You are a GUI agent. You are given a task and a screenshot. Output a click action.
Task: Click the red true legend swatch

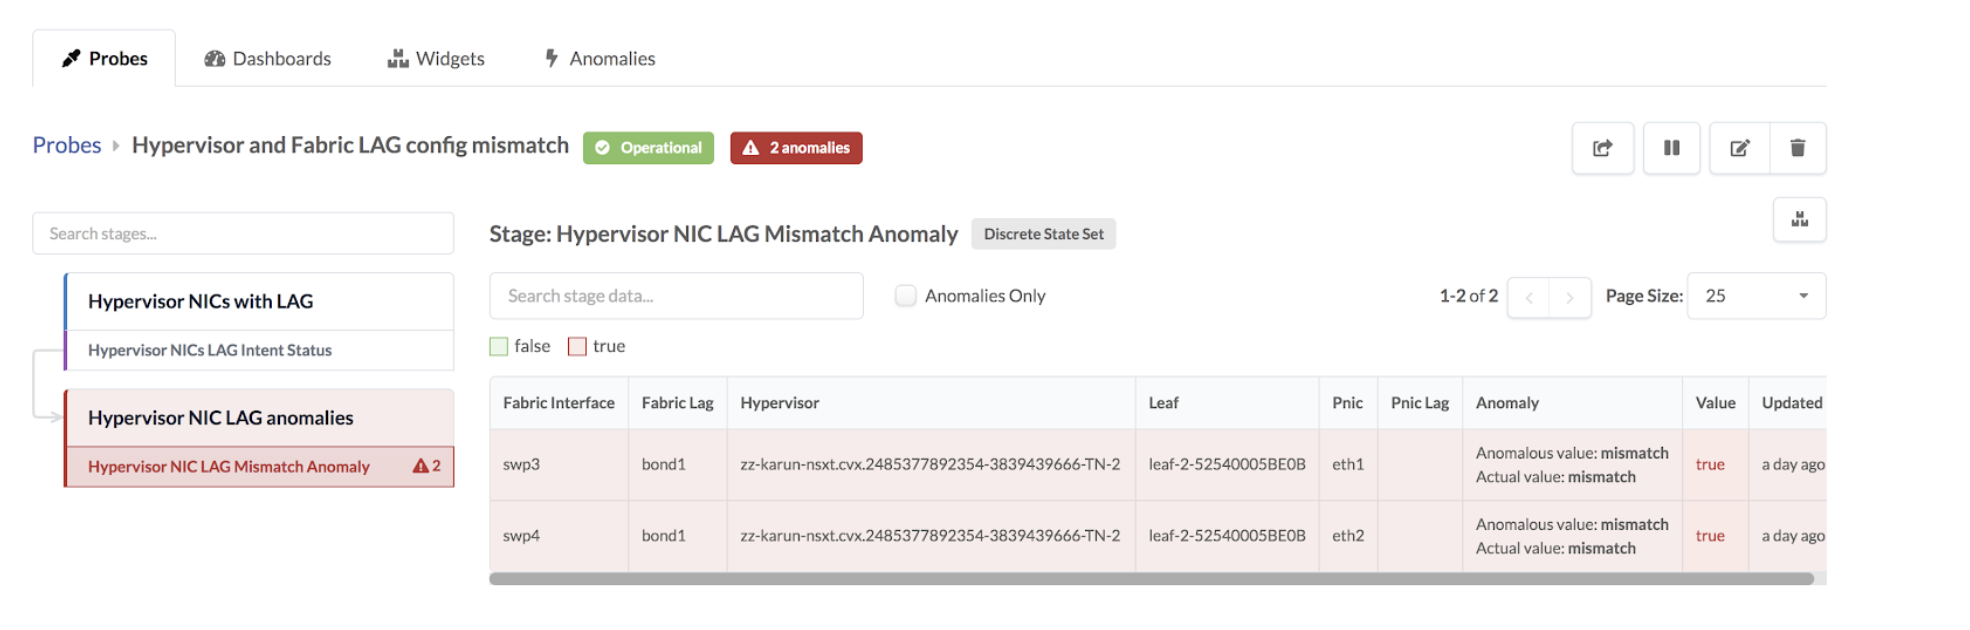point(577,346)
